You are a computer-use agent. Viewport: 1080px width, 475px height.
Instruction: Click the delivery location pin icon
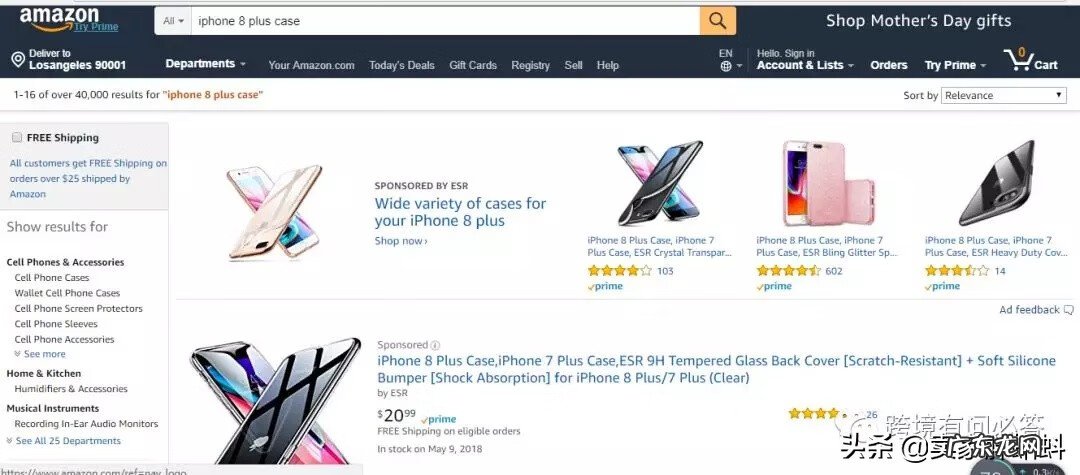(x=17, y=60)
